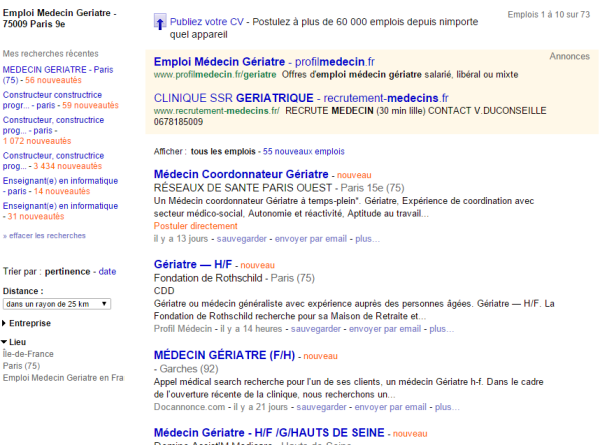
Task: Click the upload CV arrow icon
Action: click(x=160, y=21)
